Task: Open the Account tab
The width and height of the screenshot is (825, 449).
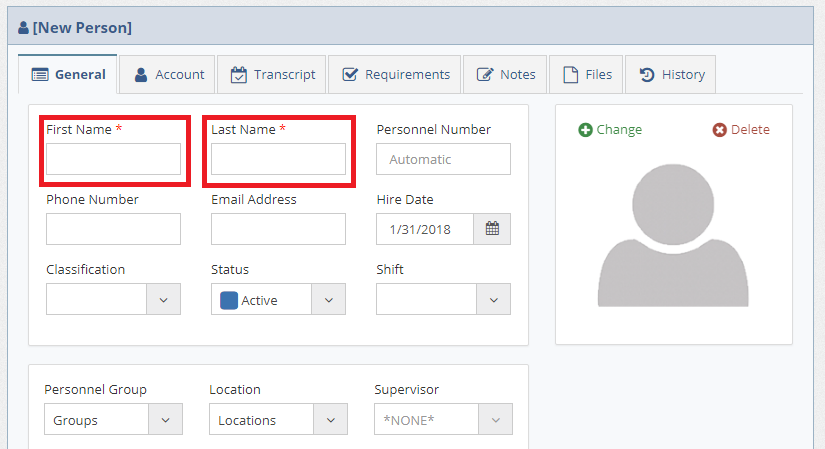Action: pyautogui.click(x=168, y=74)
